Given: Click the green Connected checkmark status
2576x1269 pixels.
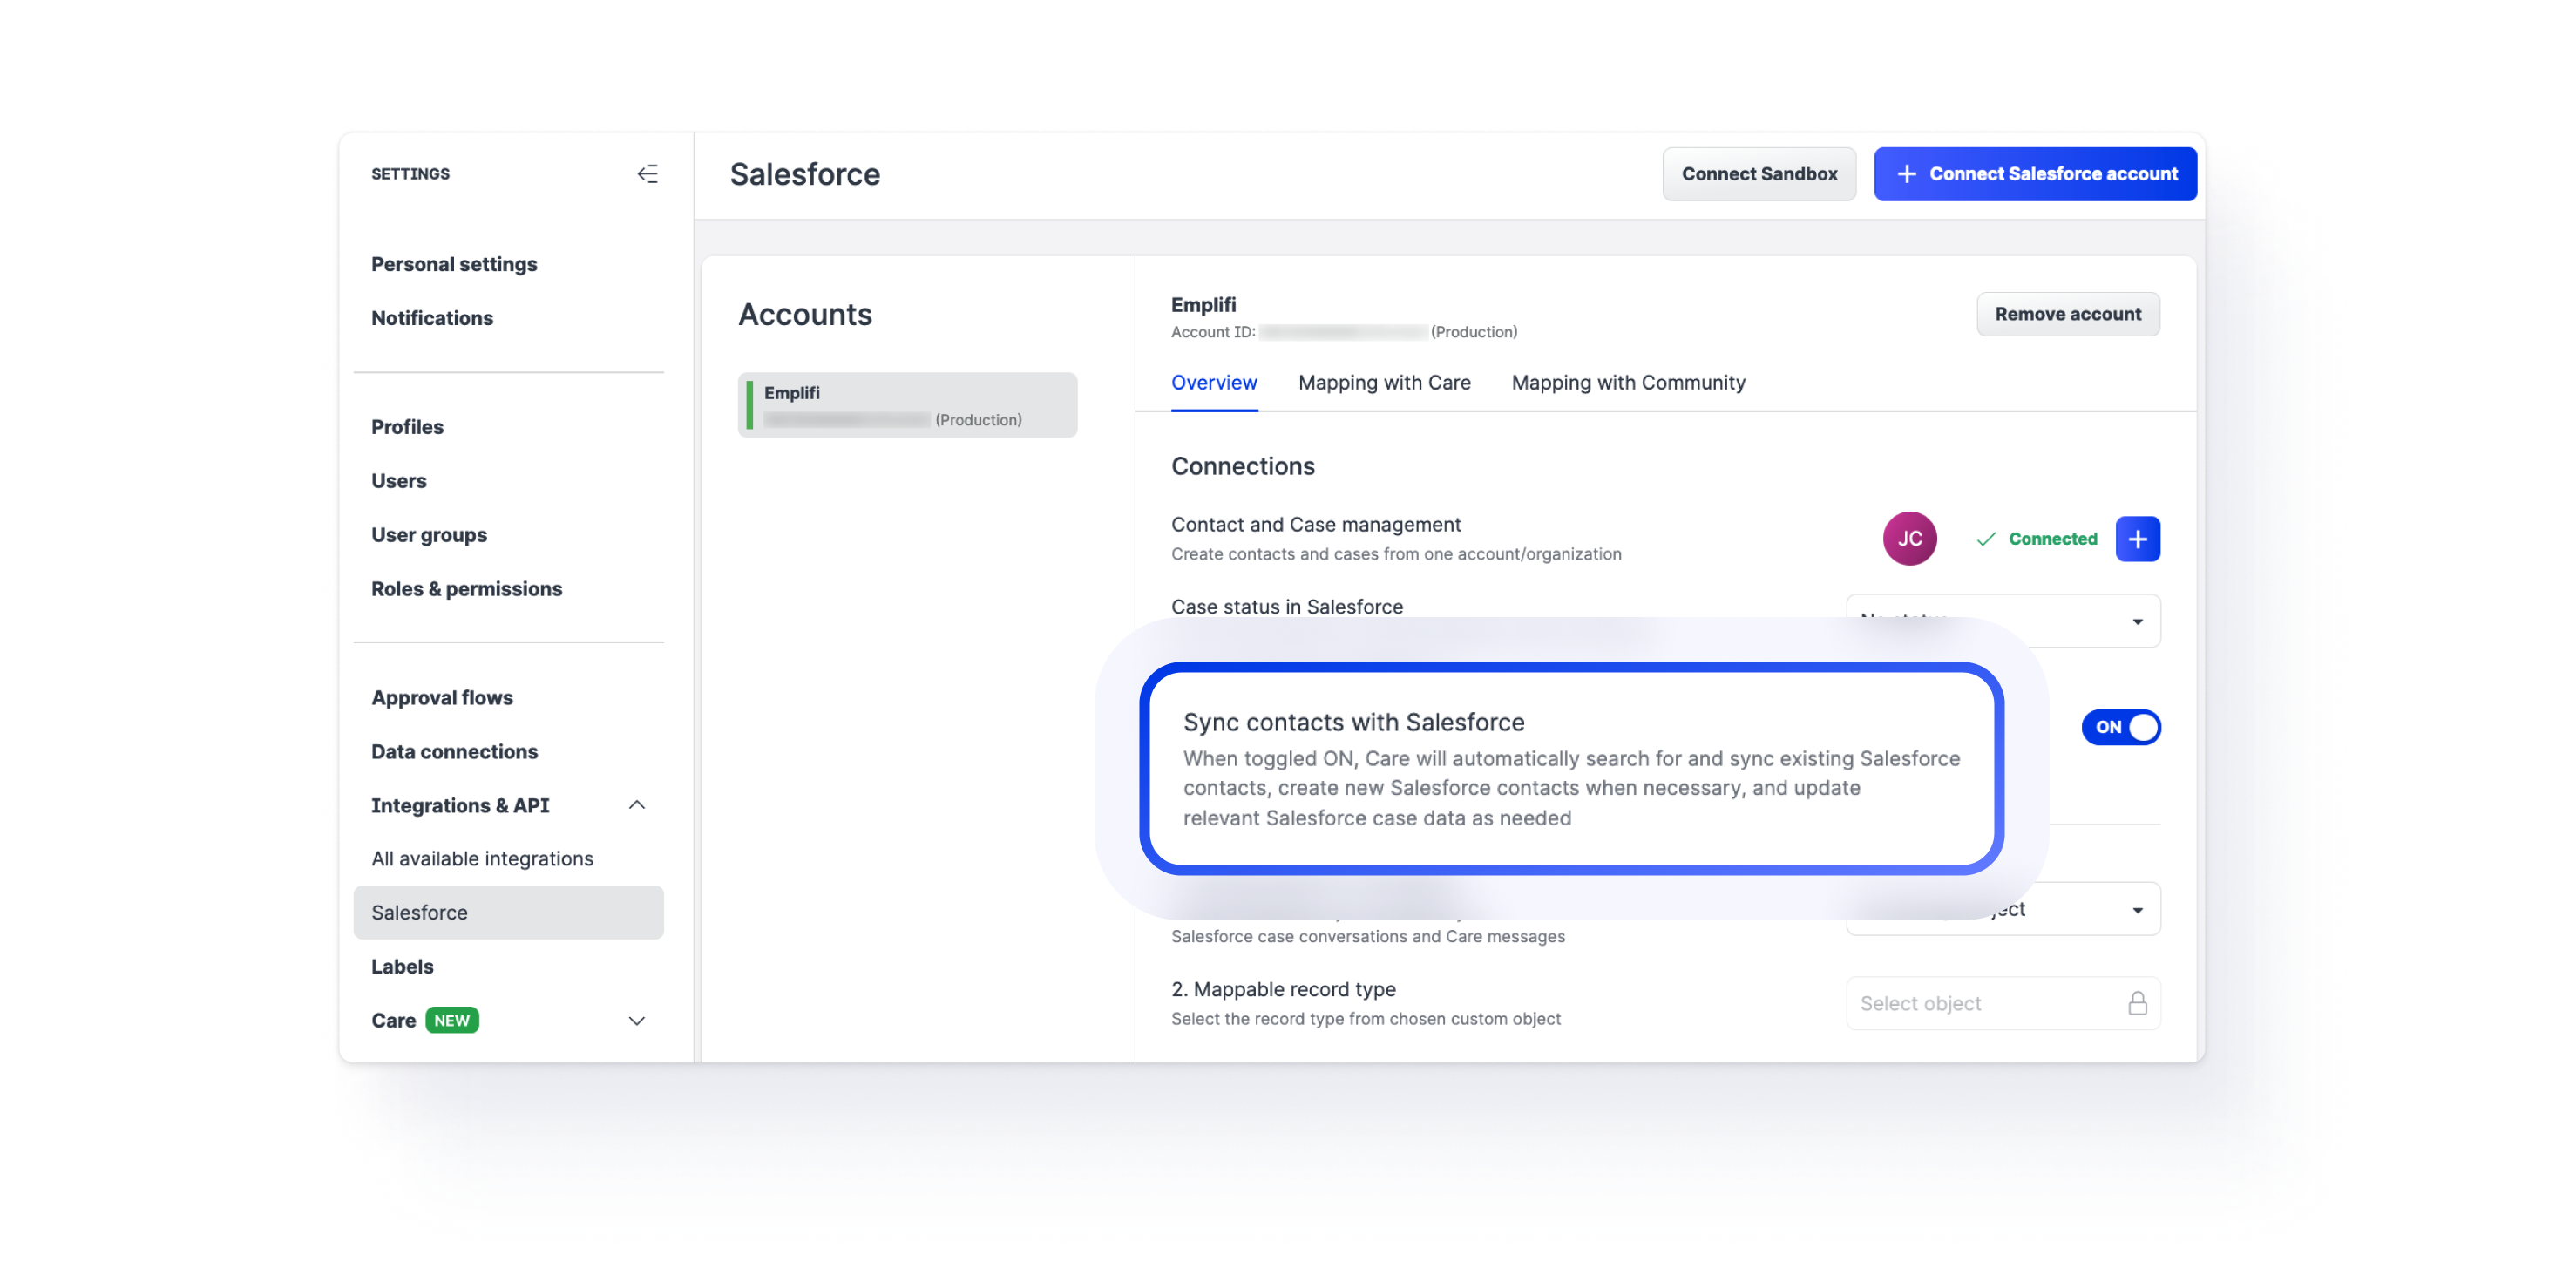Looking at the screenshot, I should pos(2036,539).
